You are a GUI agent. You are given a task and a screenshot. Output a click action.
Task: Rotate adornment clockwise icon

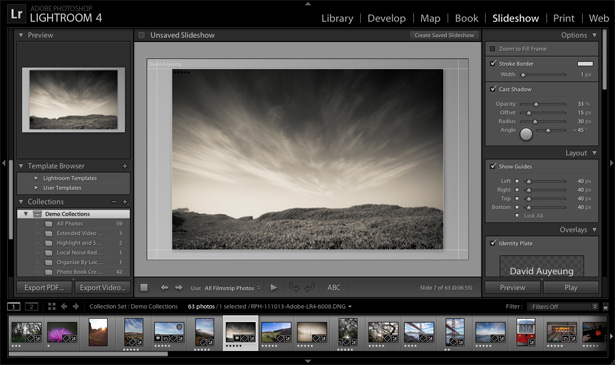(x=309, y=288)
